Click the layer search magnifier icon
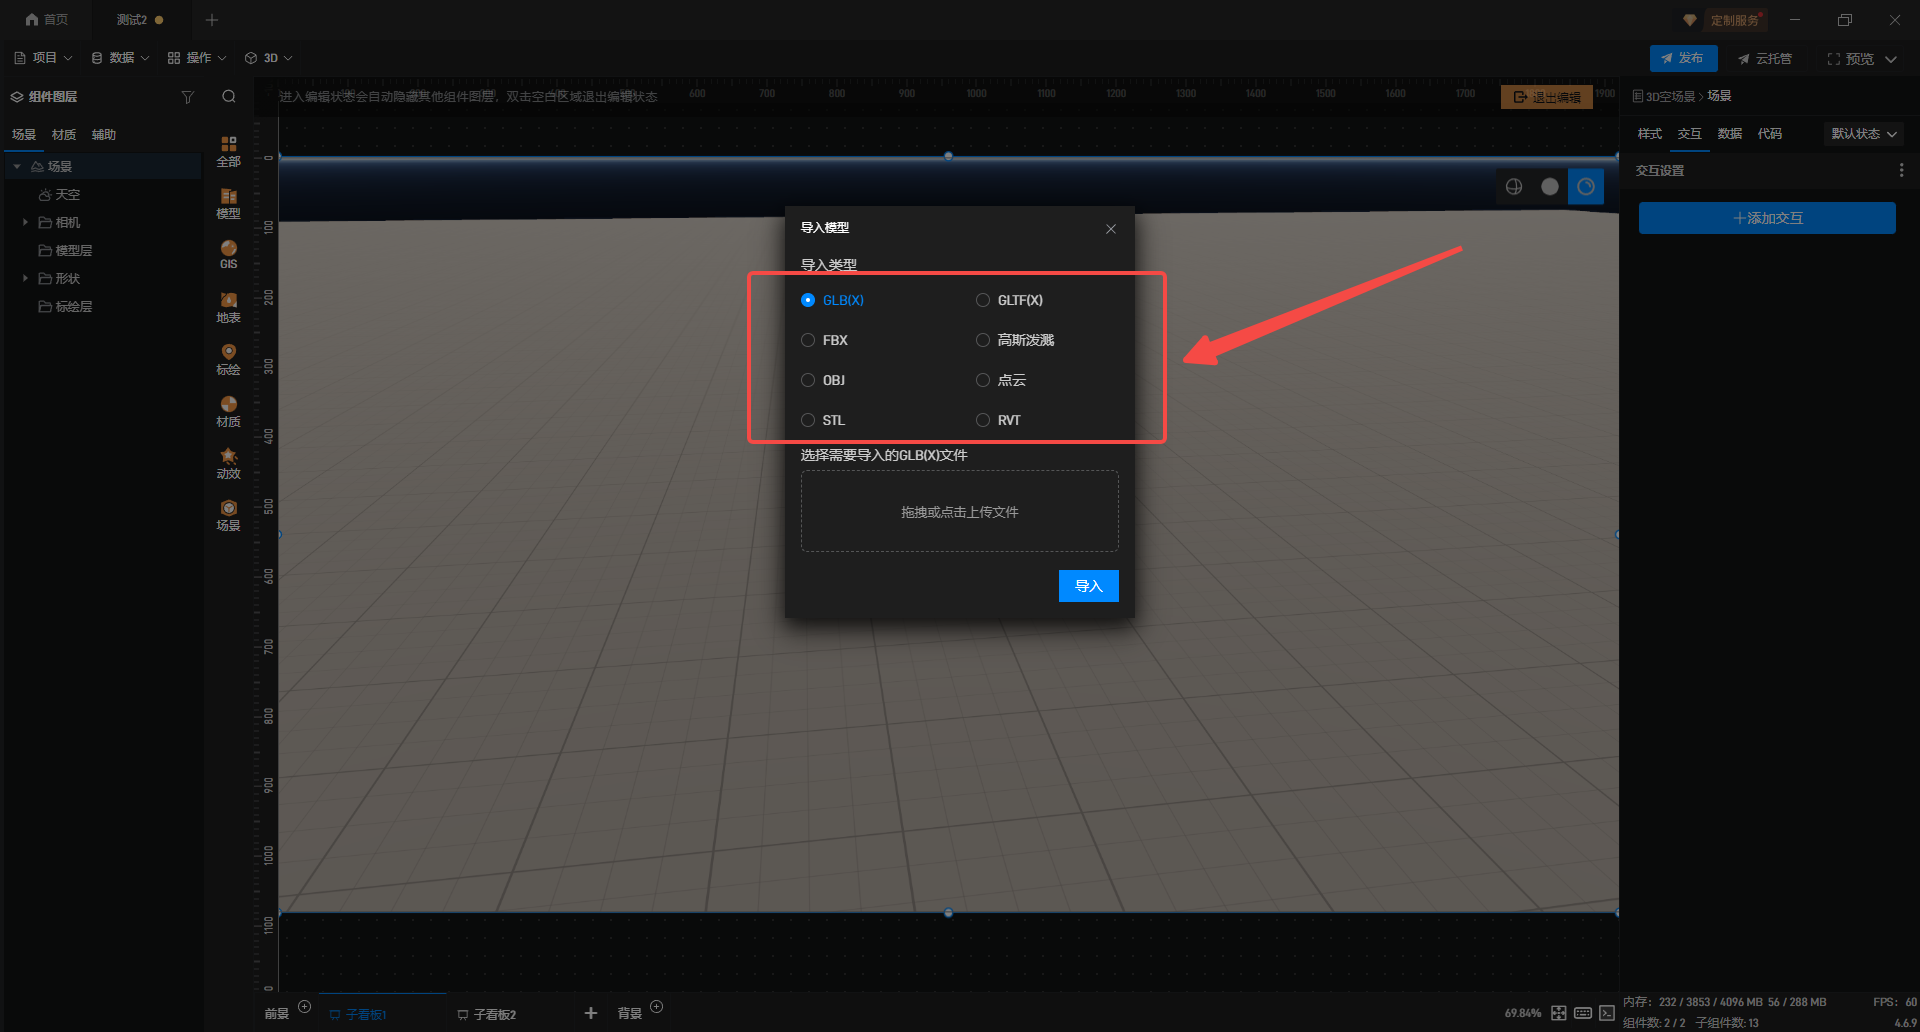 (x=229, y=97)
